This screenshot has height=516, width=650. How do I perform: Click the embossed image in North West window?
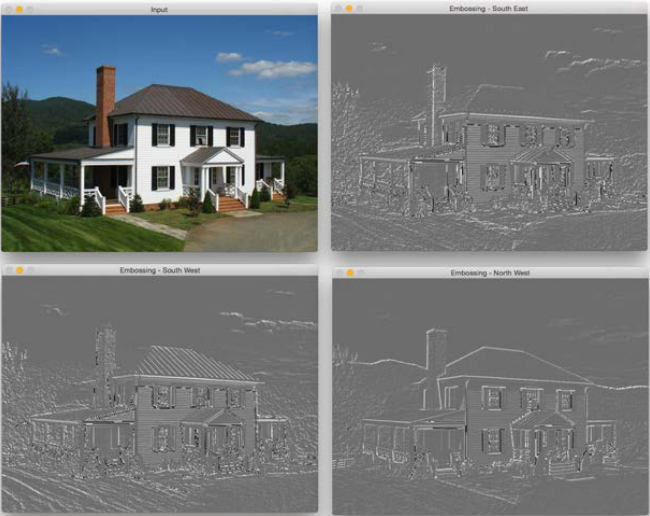[x=490, y=397]
